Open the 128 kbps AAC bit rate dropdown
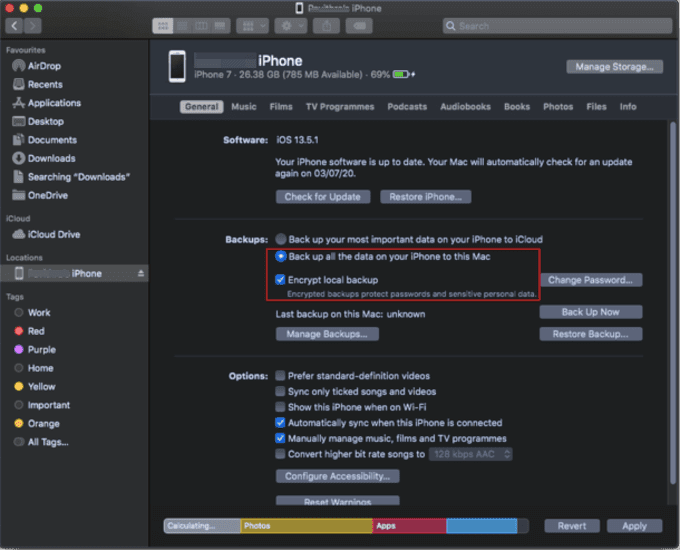The height and width of the screenshot is (550, 680). pos(471,454)
